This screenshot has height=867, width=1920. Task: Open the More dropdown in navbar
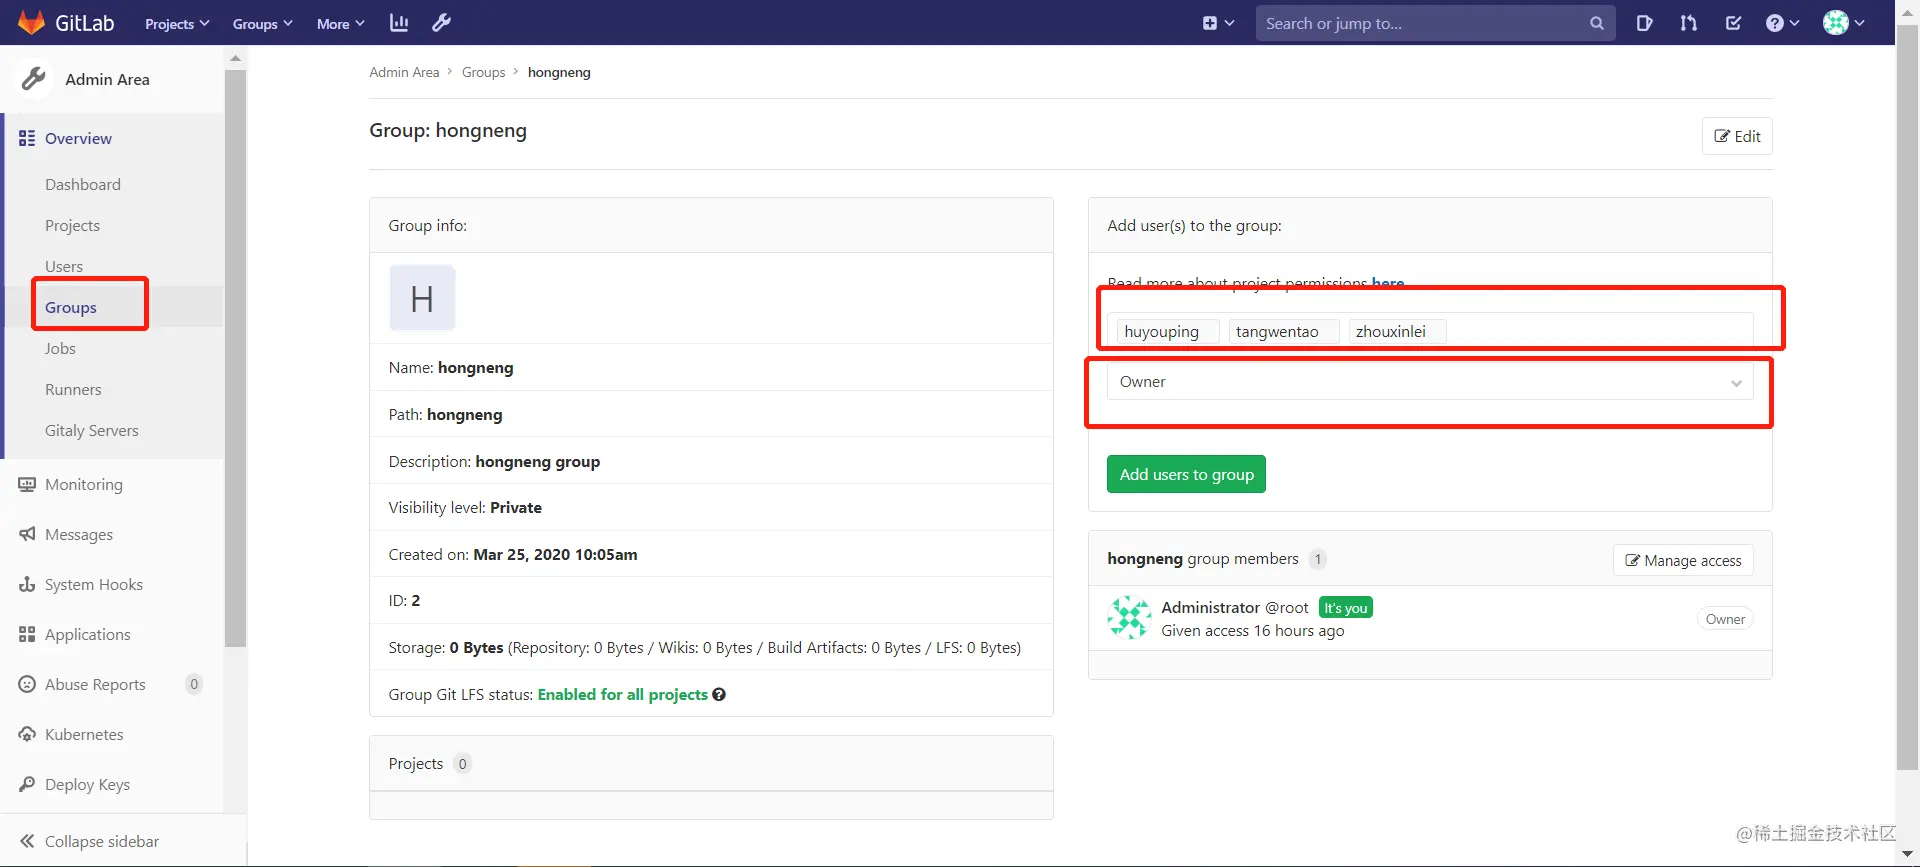click(x=340, y=23)
